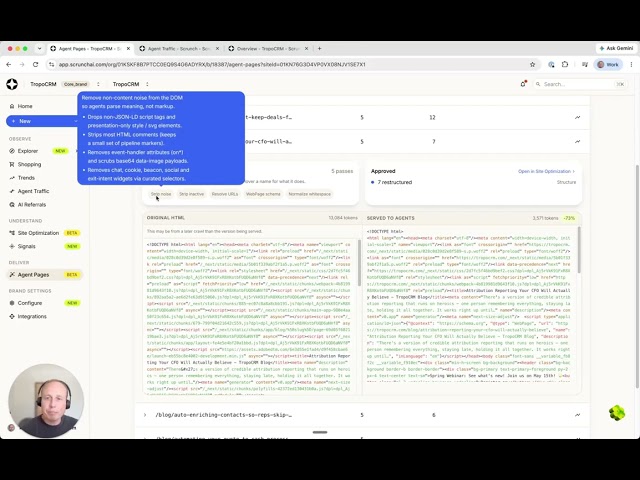
Task: Select the Agent Pages - TropoCRM browser tab
Action: 90,49
